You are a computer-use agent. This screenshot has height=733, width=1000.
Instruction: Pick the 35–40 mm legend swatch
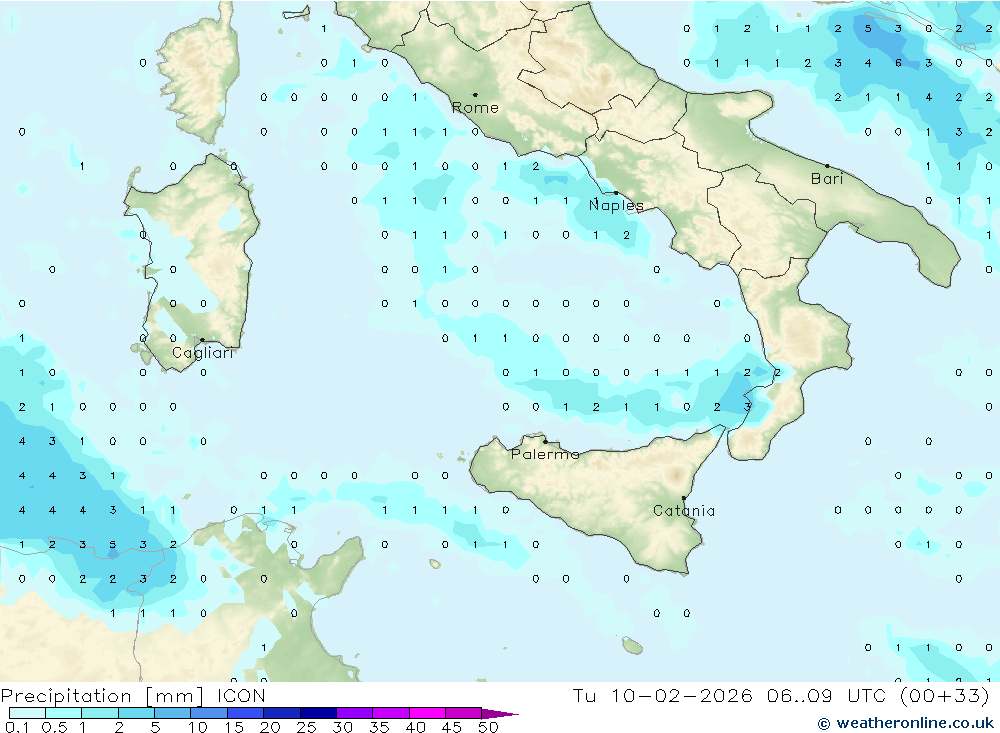[x=390, y=713]
